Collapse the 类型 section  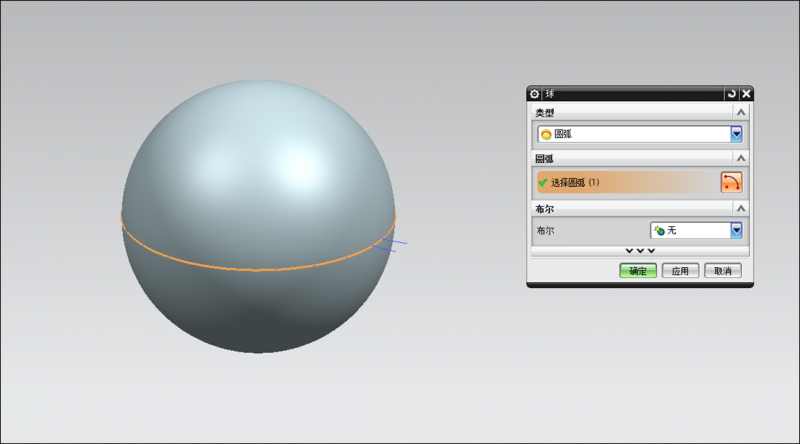coord(741,112)
